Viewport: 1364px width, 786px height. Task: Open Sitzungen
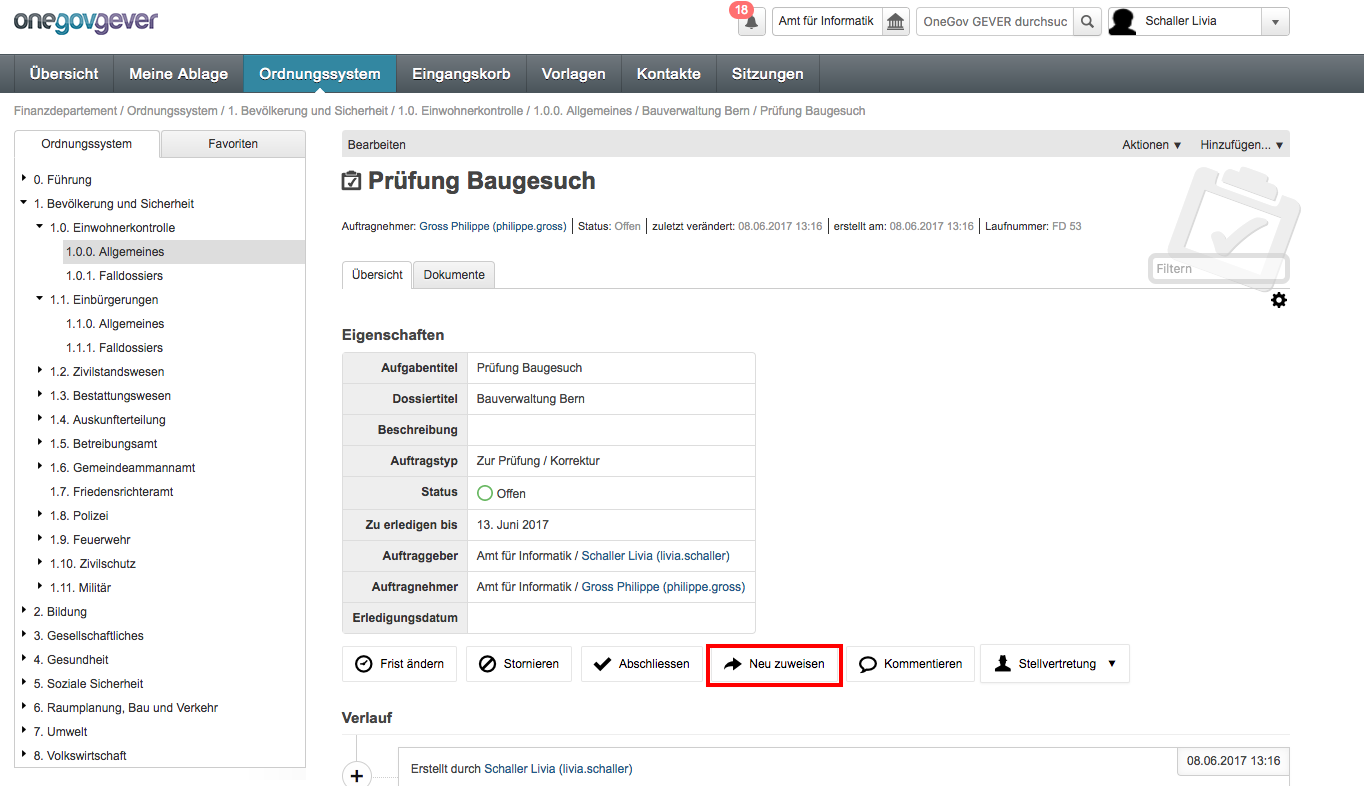tap(767, 74)
